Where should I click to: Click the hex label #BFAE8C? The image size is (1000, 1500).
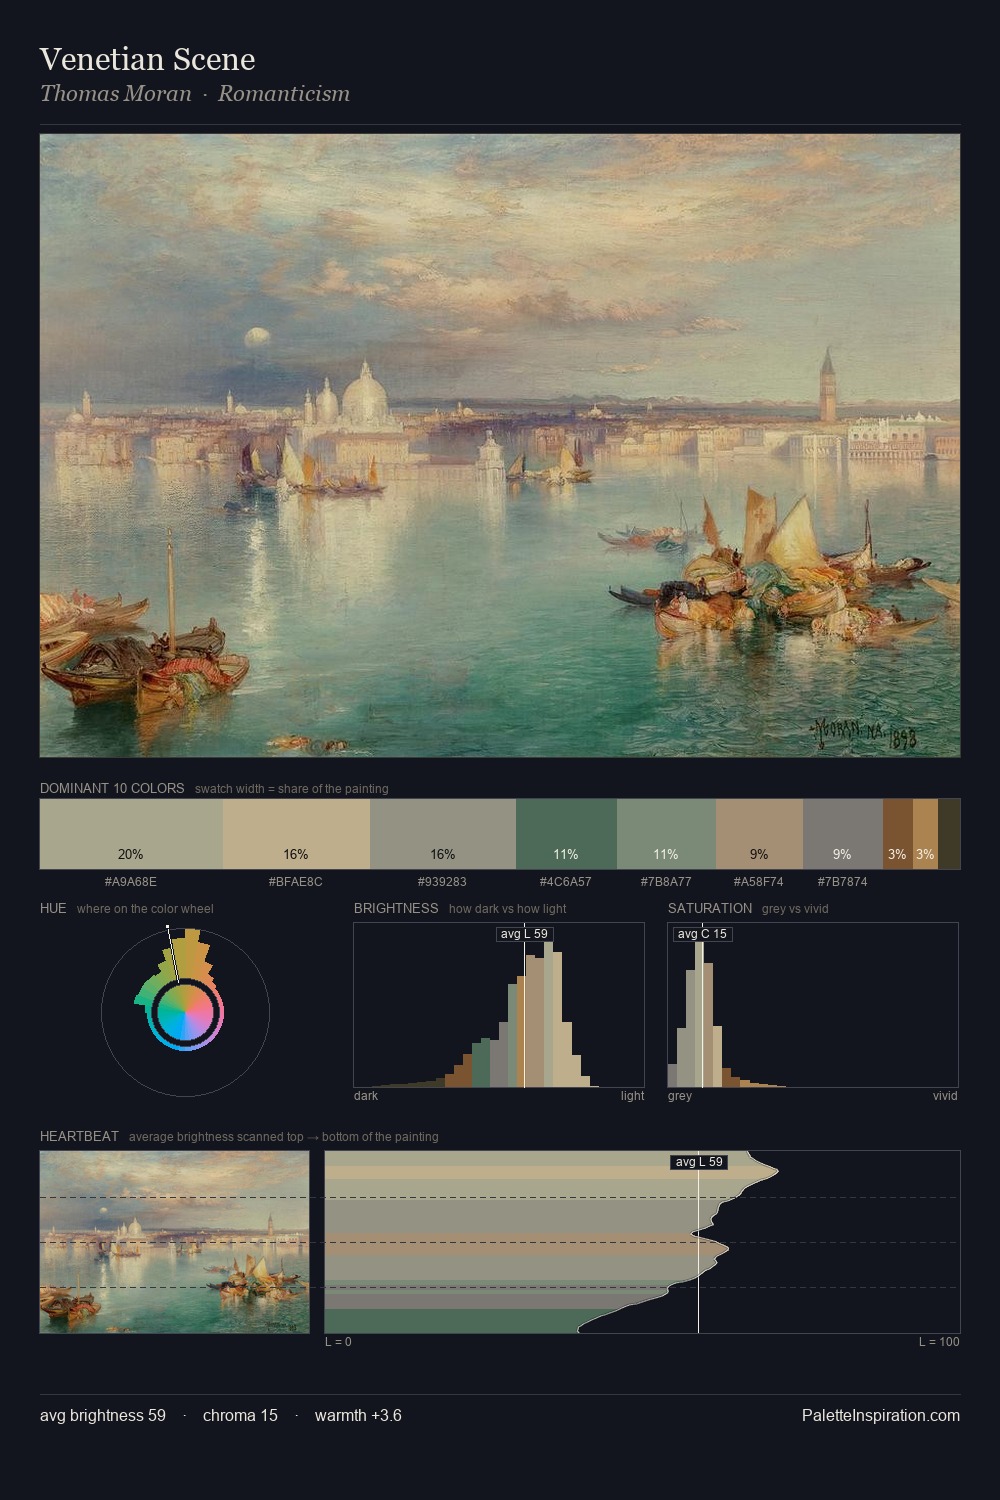tap(296, 882)
